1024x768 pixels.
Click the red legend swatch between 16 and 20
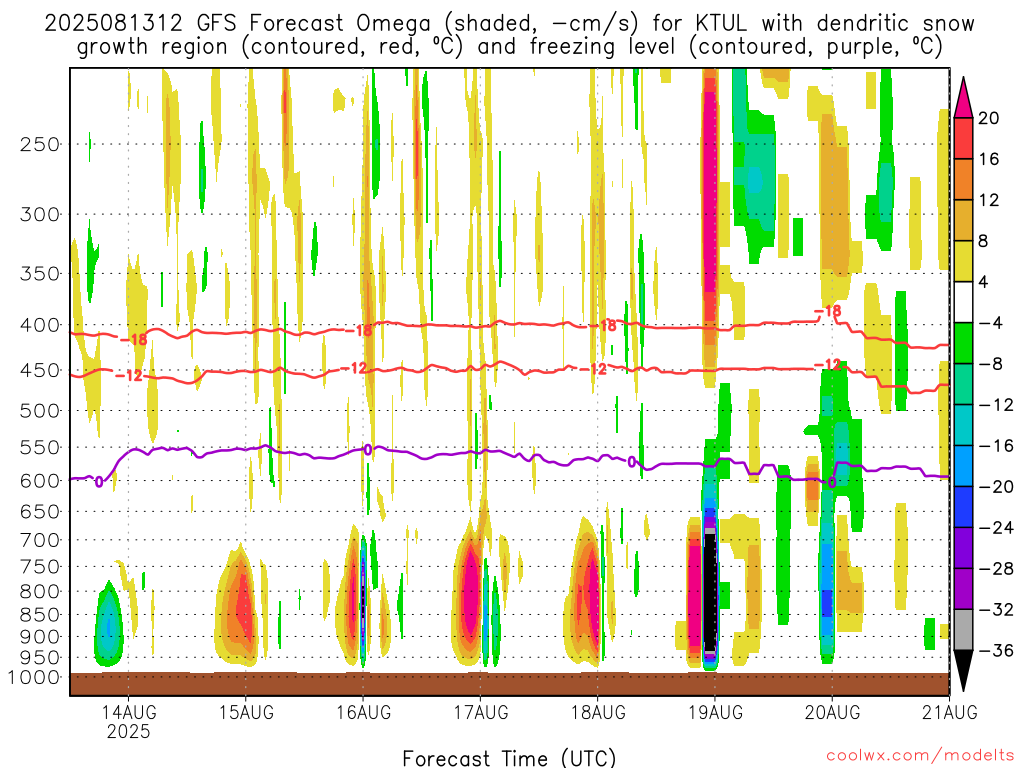pyautogui.click(x=963, y=138)
